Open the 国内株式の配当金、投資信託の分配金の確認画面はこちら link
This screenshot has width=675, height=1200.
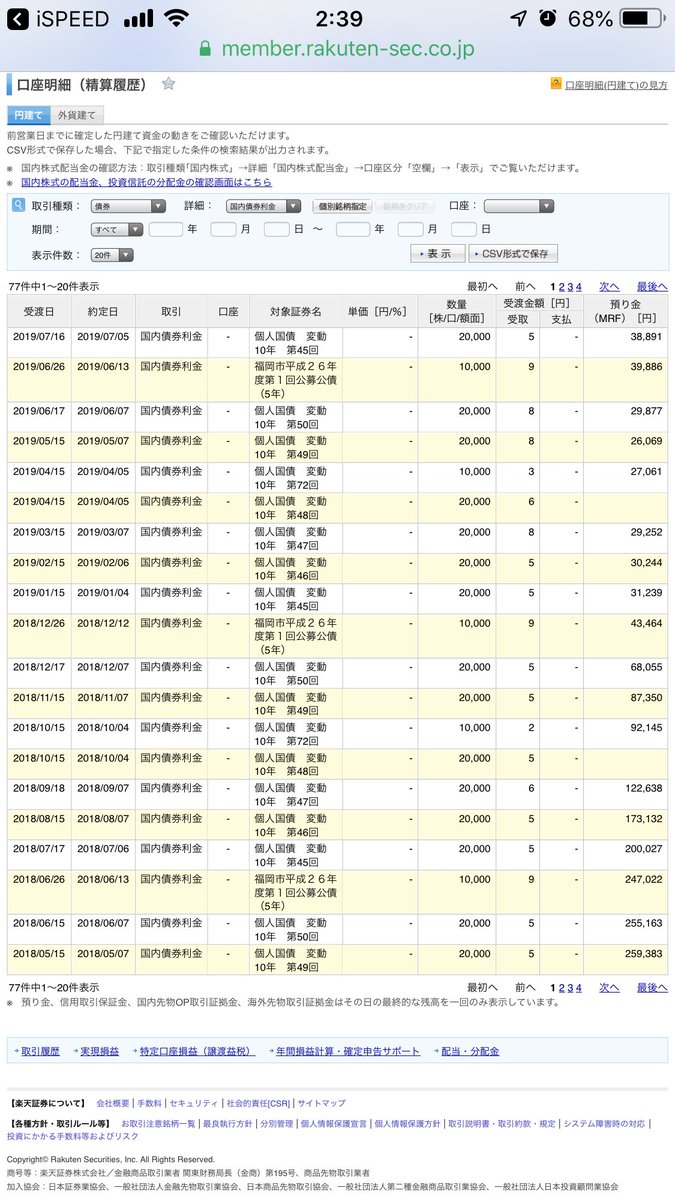click(144, 182)
